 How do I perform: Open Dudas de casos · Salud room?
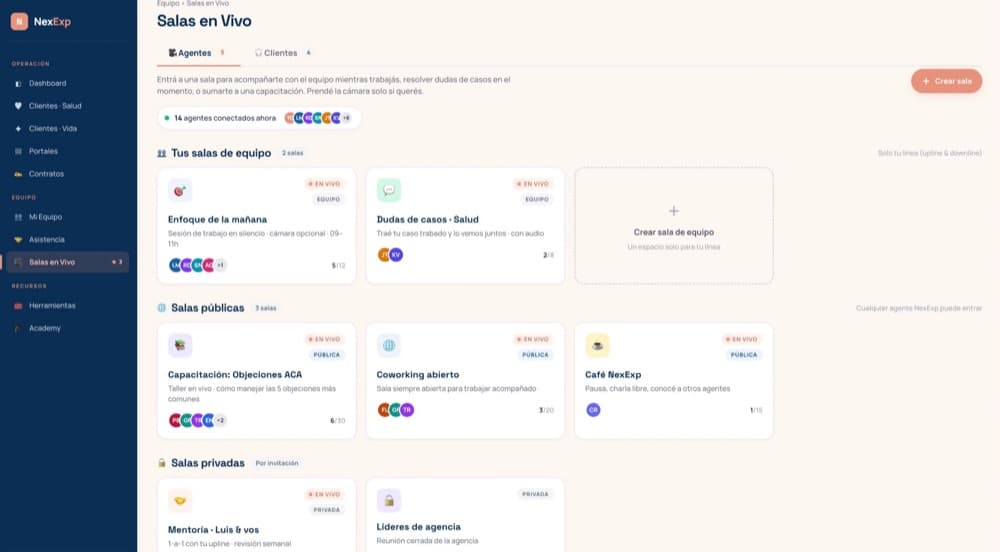(465, 226)
